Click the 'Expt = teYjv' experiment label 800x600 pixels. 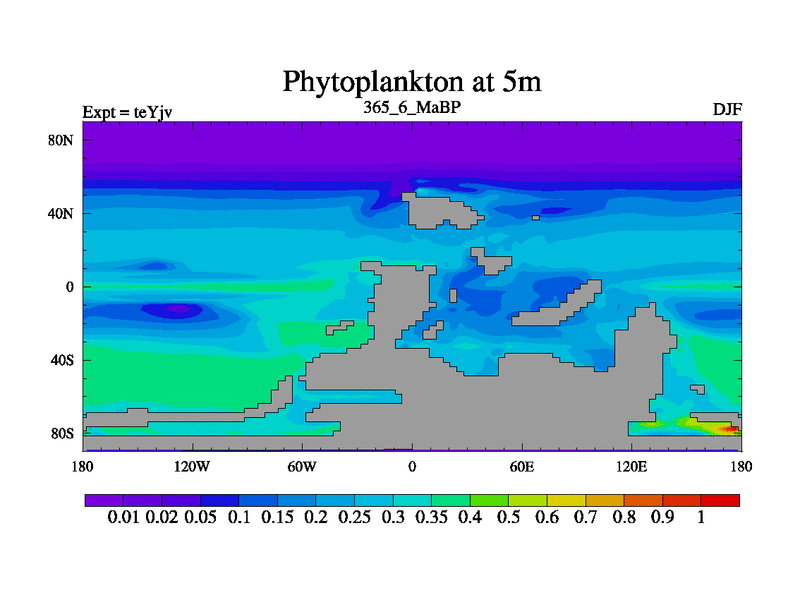pyautogui.click(x=127, y=112)
